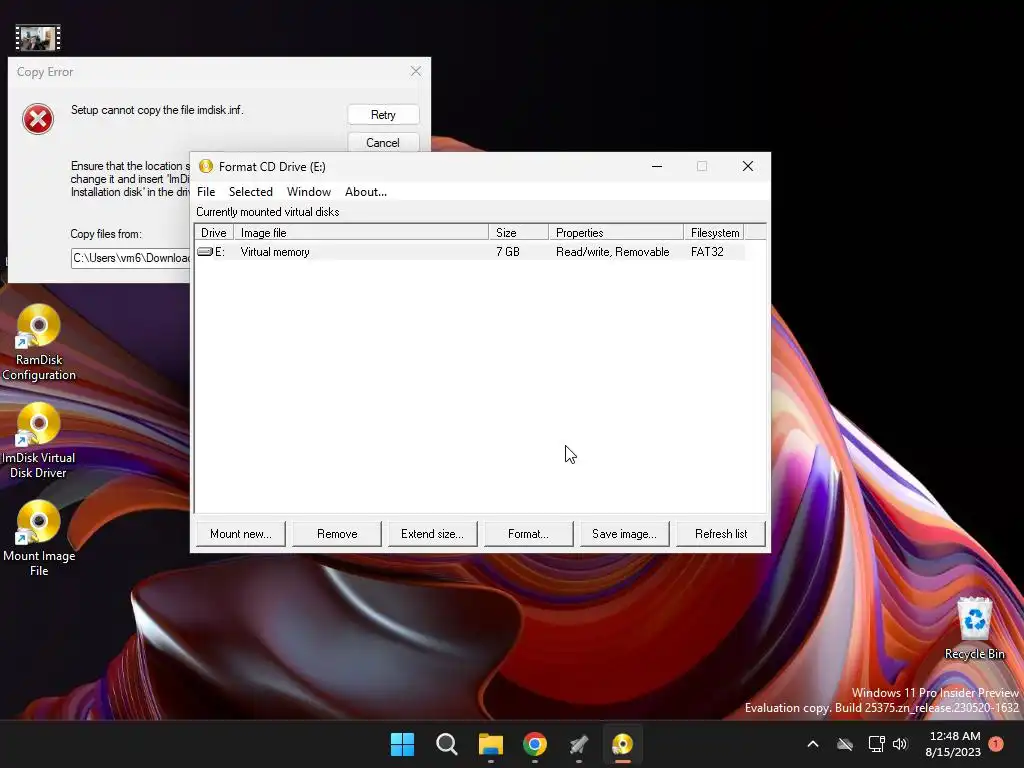Open the RamDisk Configuration desktop shortcut

coord(39,342)
